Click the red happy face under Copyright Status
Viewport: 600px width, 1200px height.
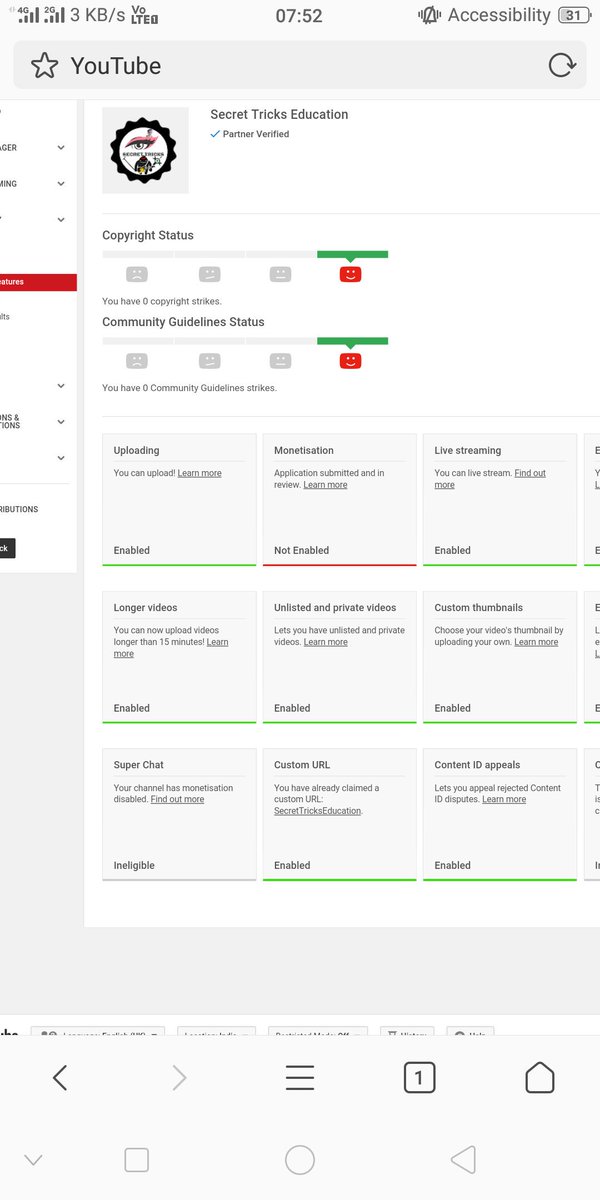coord(350,274)
